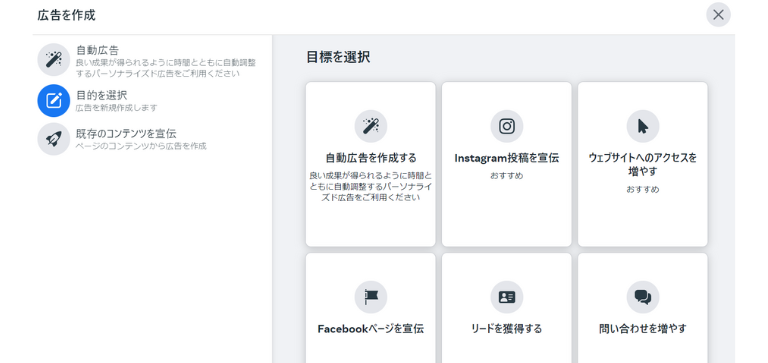Pick the リードを獲得する goal title
The height and width of the screenshot is (363, 768).
pyautogui.click(x=506, y=328)
